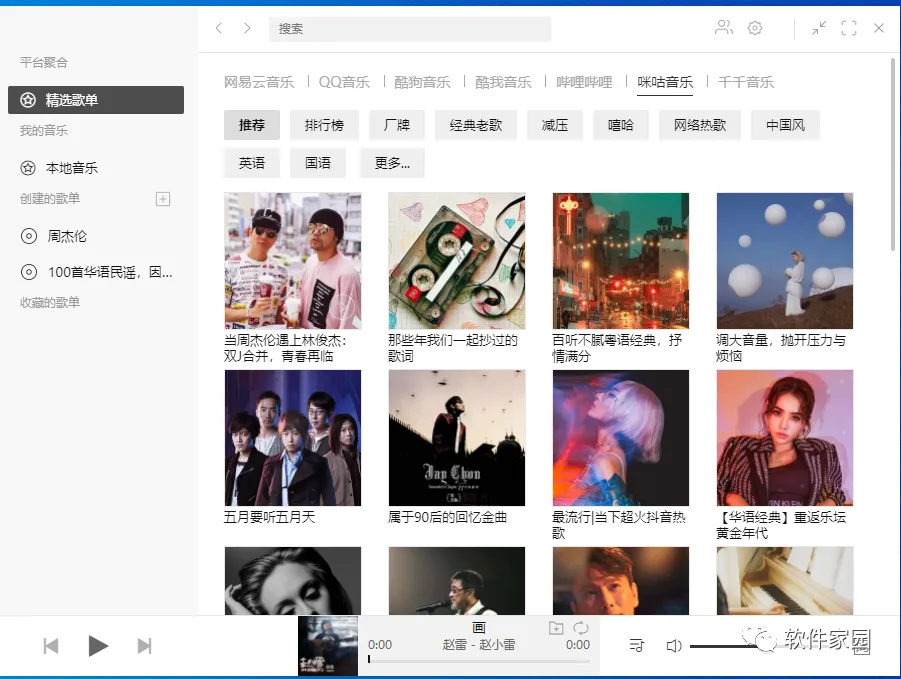Viewport: 901px width, 679px height.
Task: Open playlist cover 调大音量,抛开压力与烦恼
Action: pos(785,261)
